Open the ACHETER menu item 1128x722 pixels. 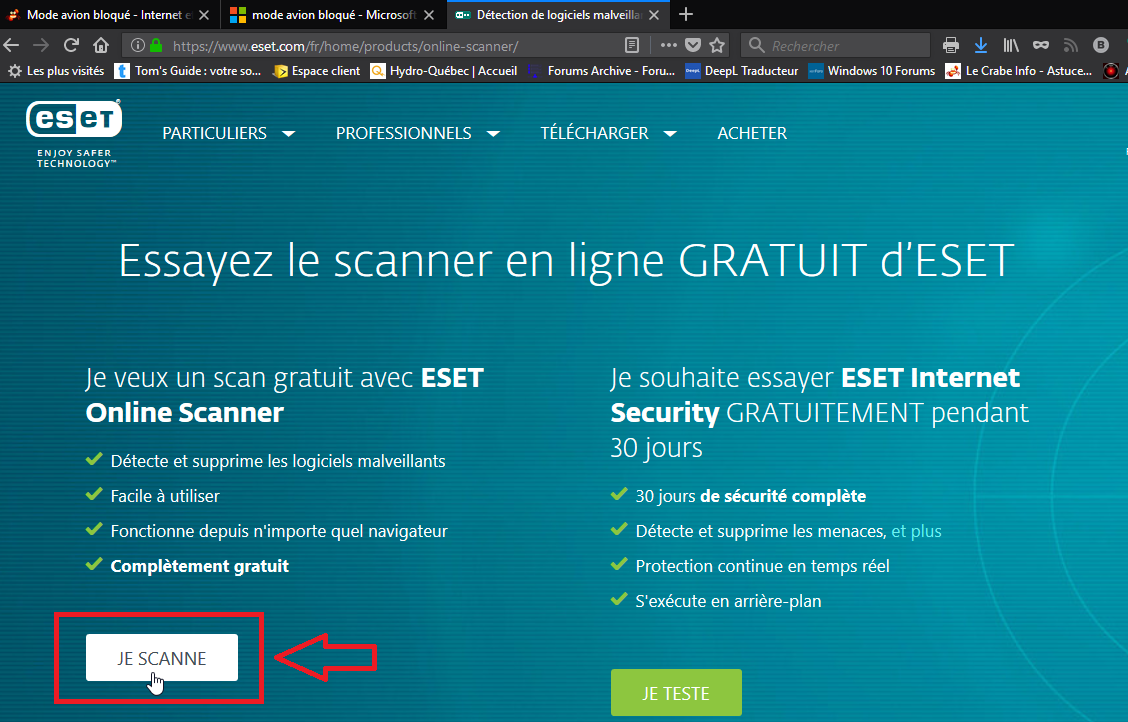coord(752,133)
